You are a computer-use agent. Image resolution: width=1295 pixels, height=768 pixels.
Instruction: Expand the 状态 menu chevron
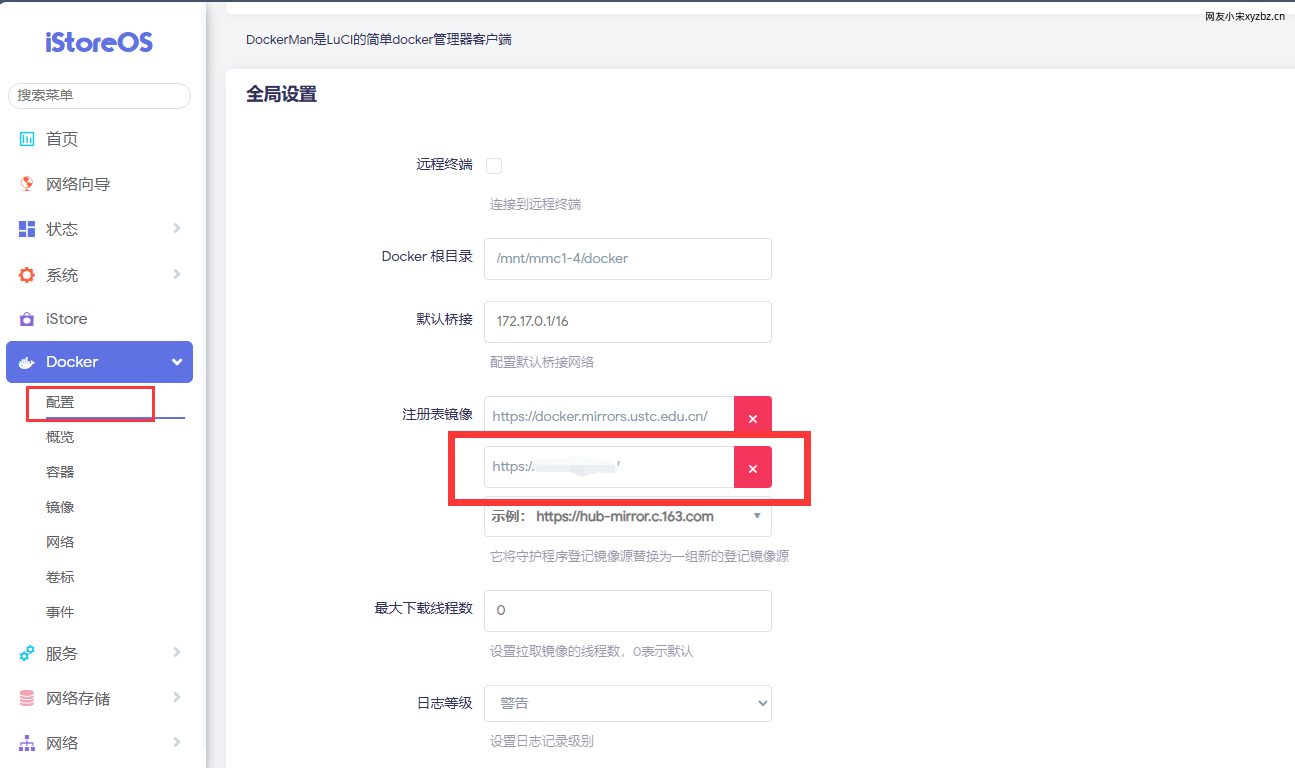(177, 228)
